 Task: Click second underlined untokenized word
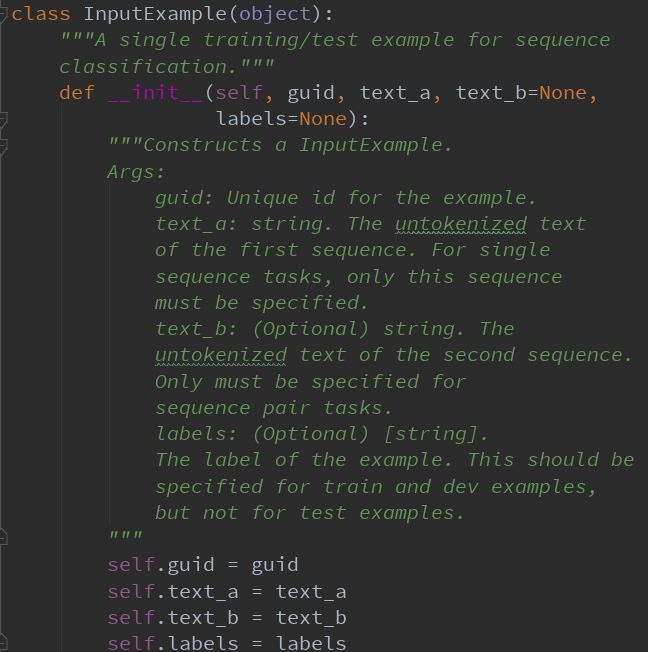pyautogui.click(x=221, y=356)
